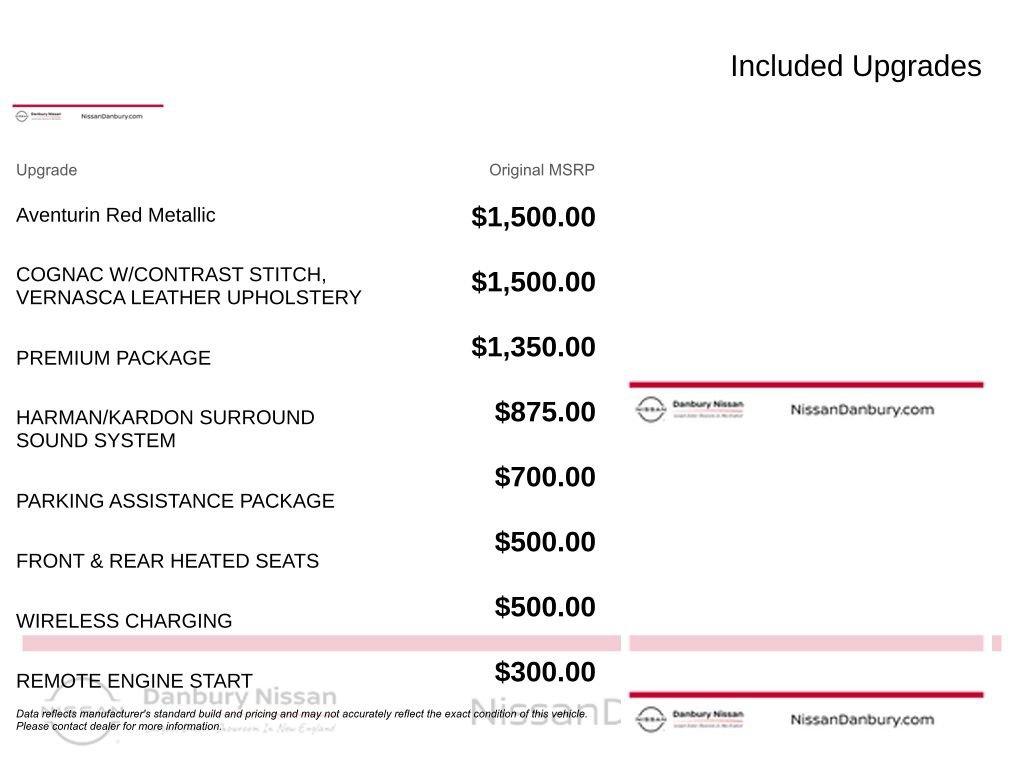This screenshot has width=1024, height=768.
Task: Click the Danbury Nissan text in middle banner
Action: pyautogui.click(x=708, y=405)
